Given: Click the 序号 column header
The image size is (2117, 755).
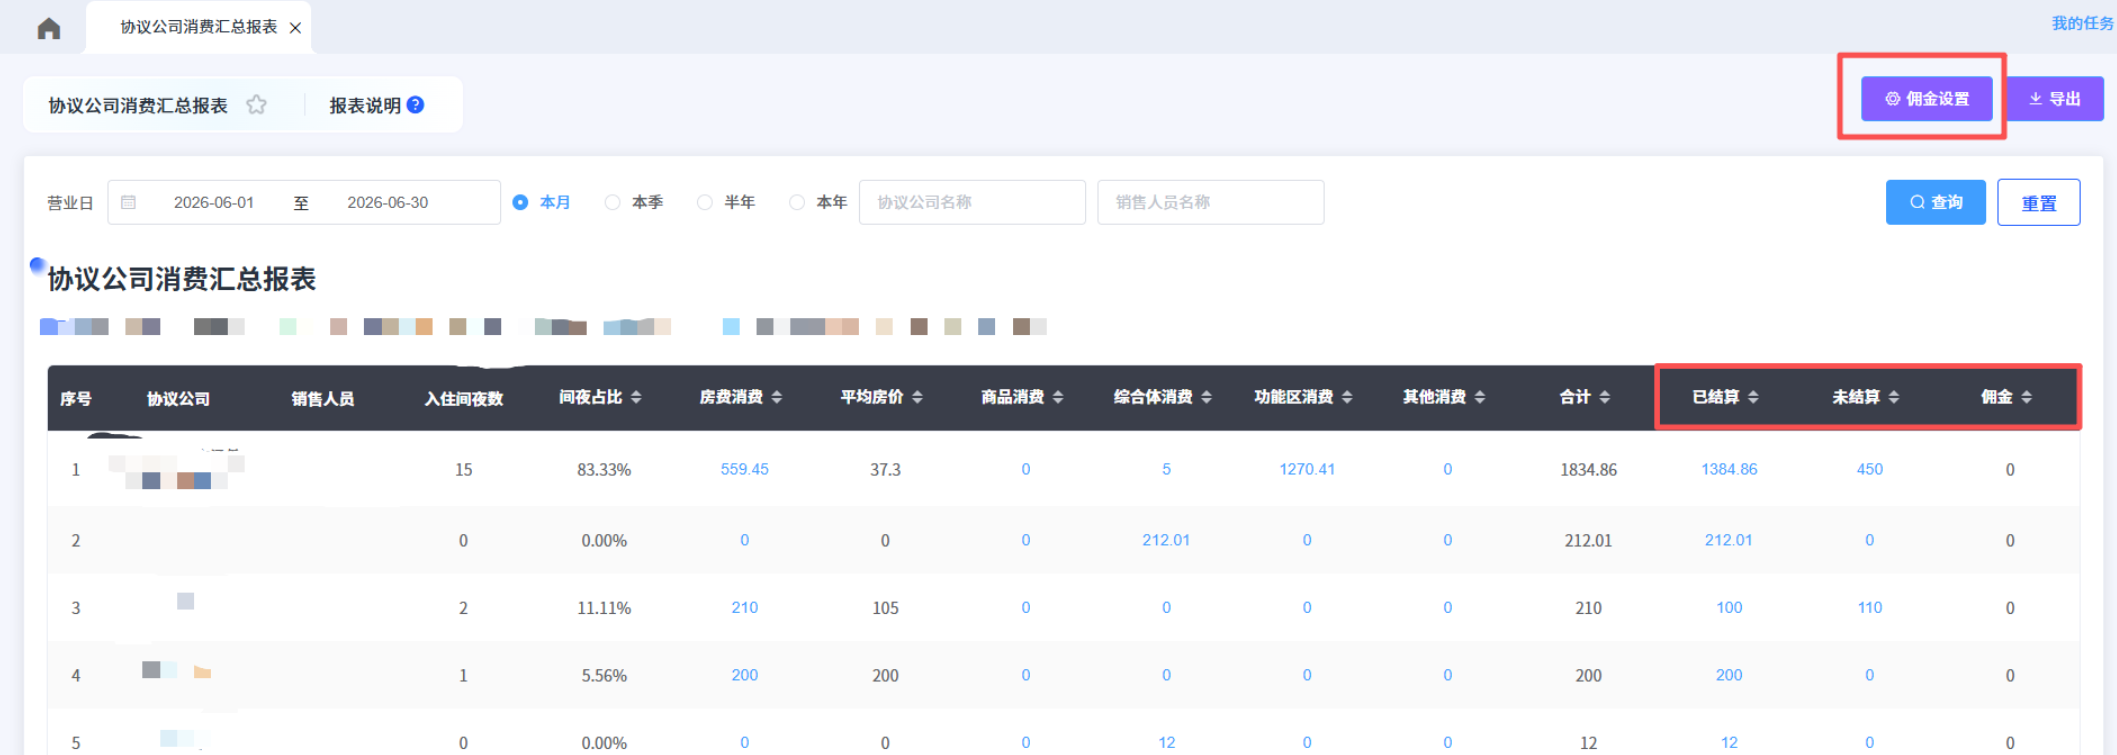Looking at the screenshot, I should [x=76, y=398].
